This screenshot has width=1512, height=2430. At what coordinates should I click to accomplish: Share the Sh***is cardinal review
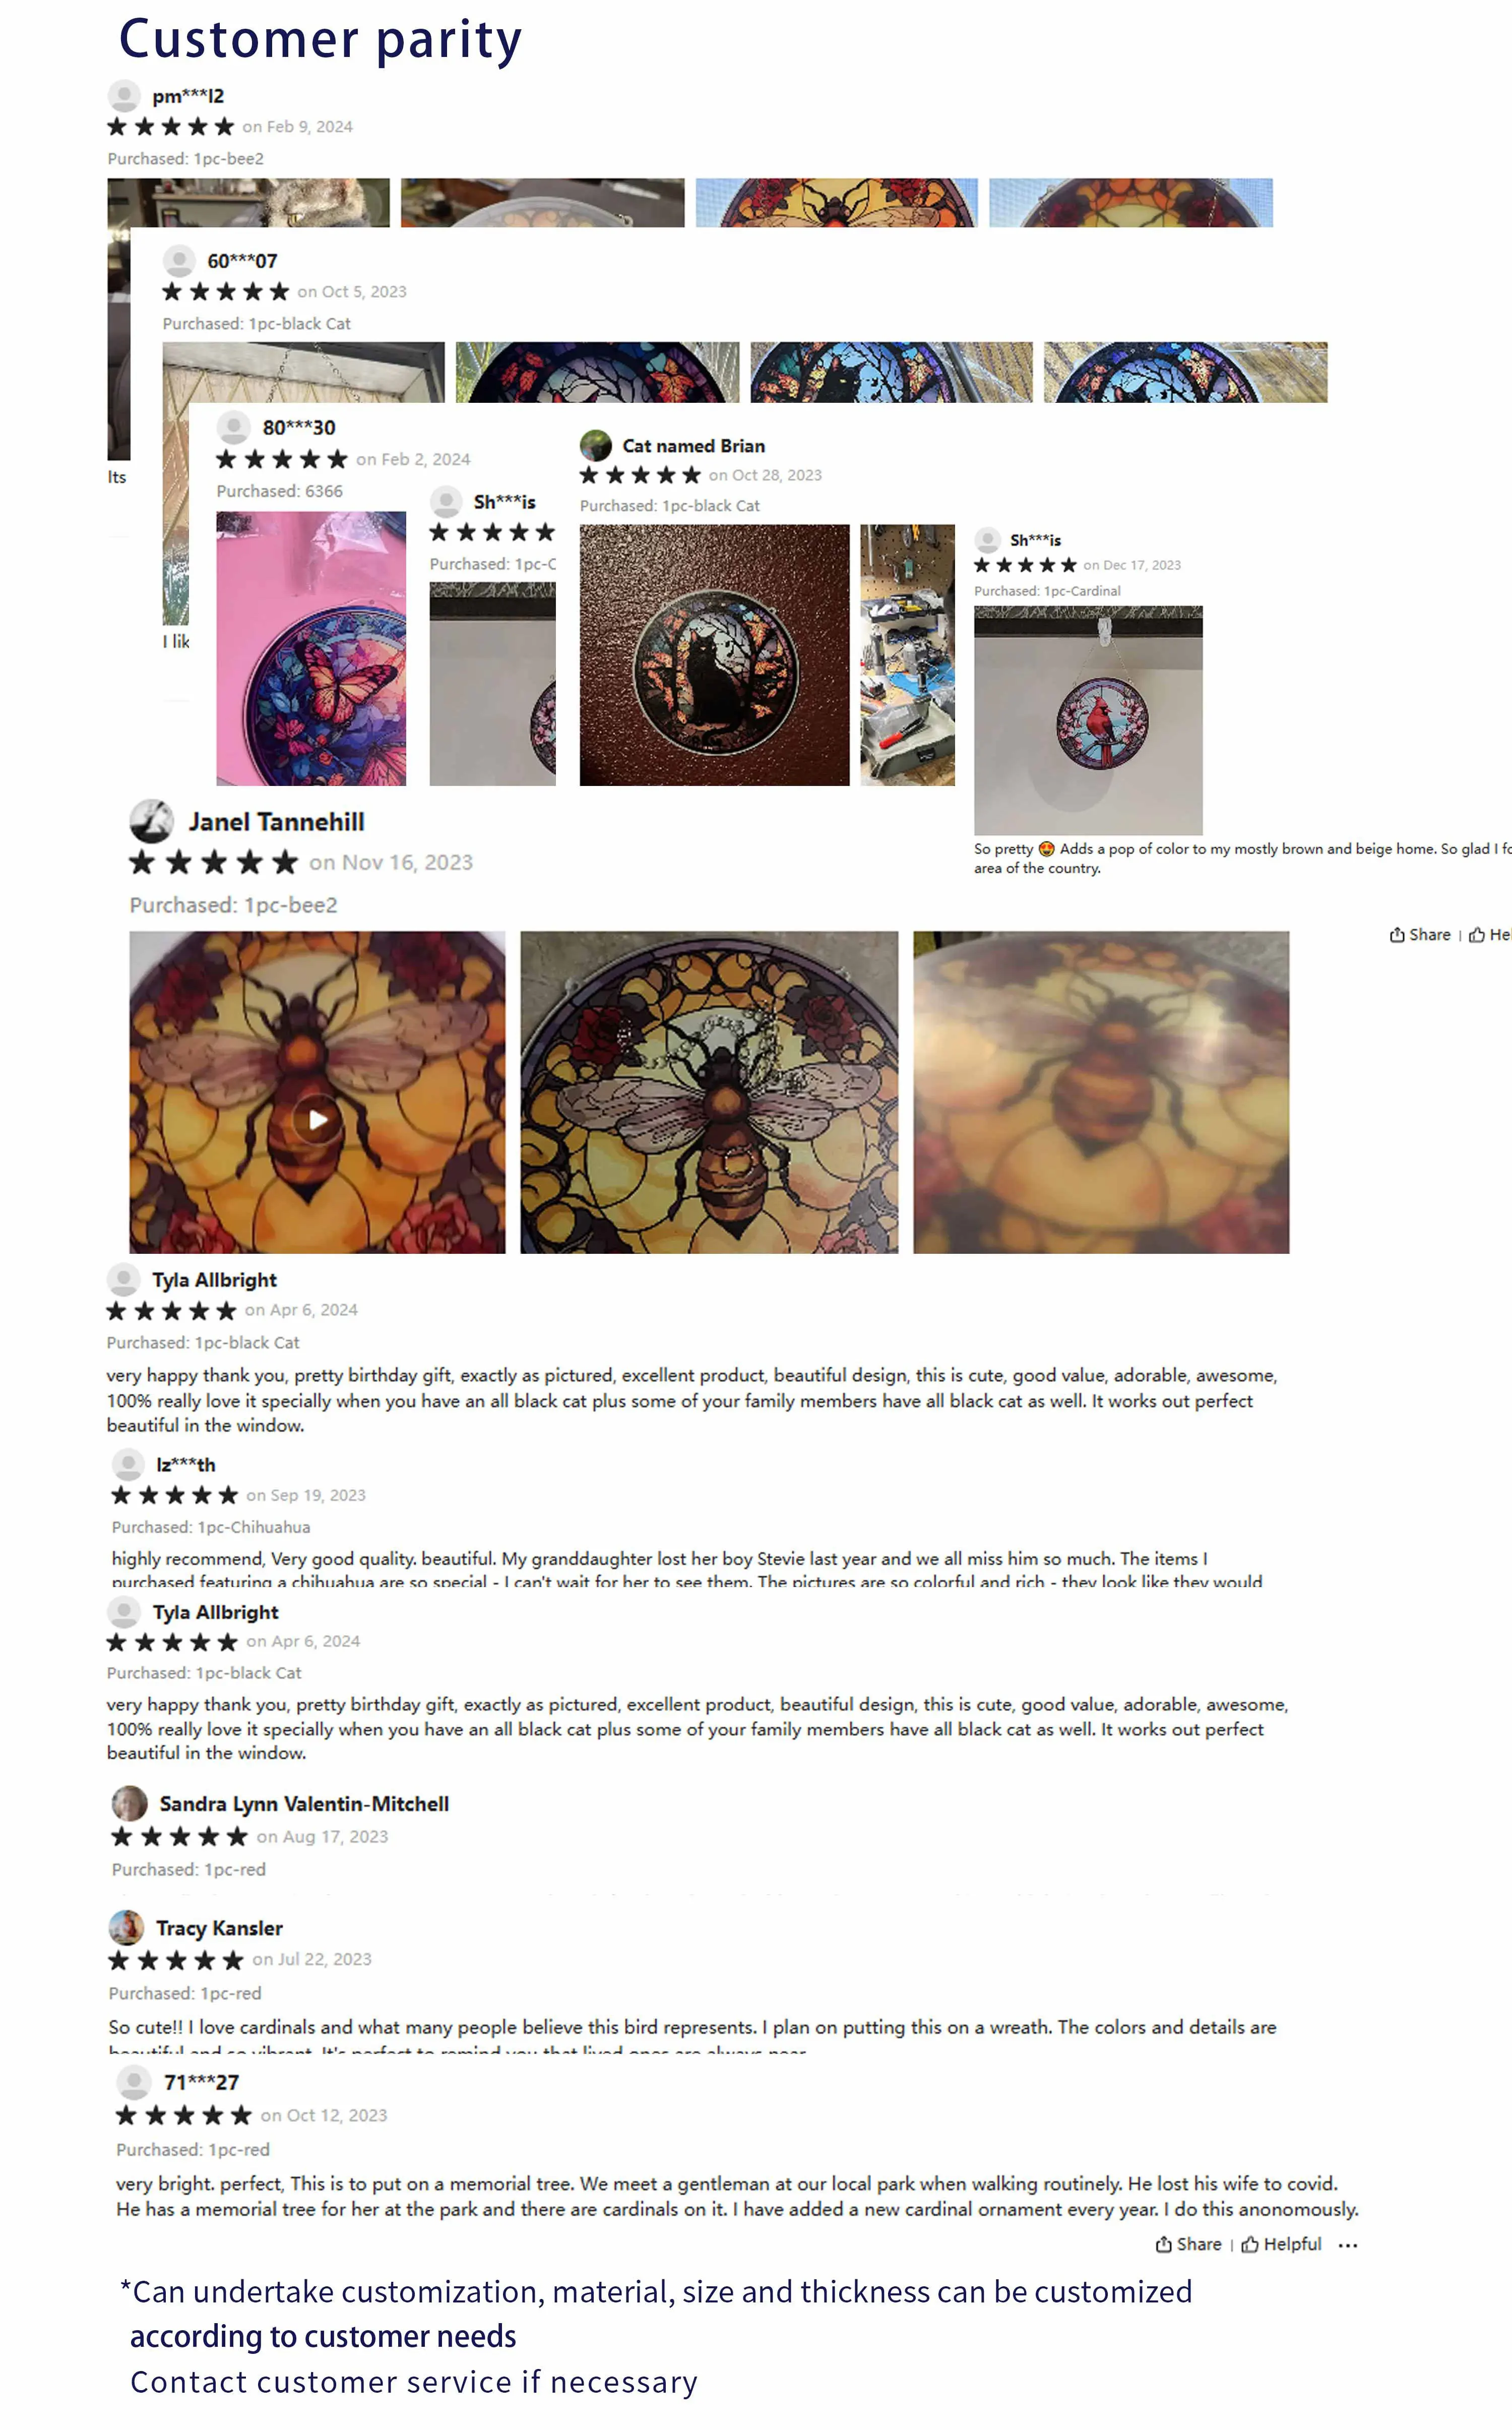1420,934
